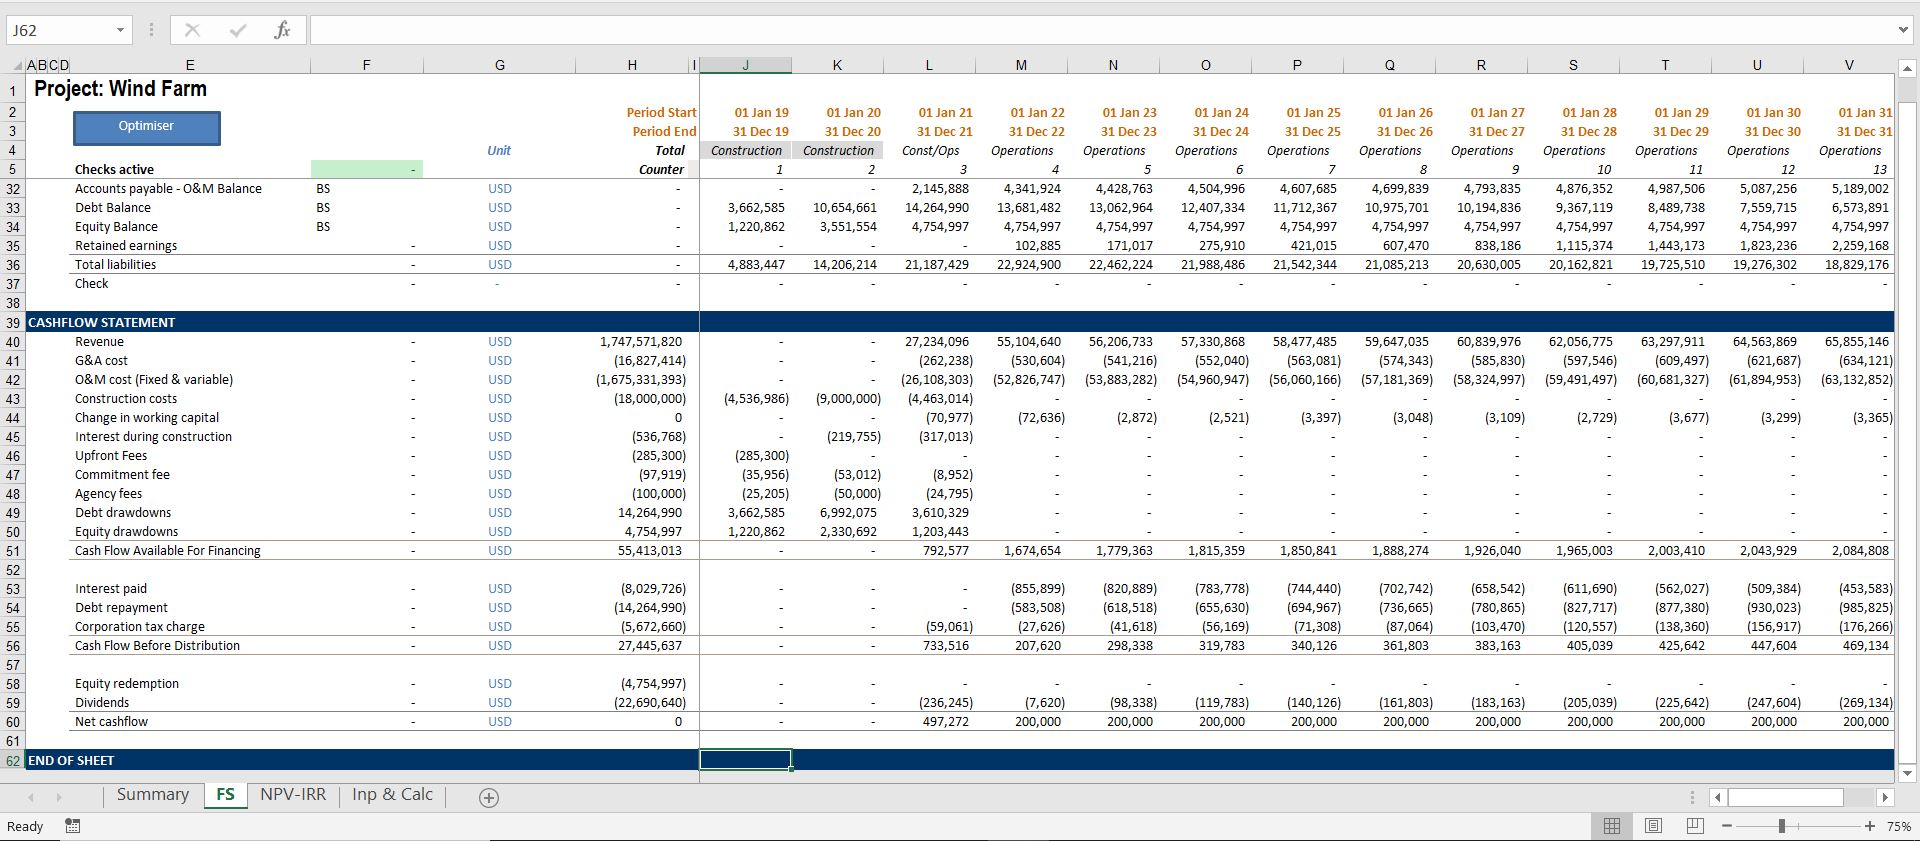1920x841 pixels.
Task: Click the Interest paid row label
Action: click(110, 588)
